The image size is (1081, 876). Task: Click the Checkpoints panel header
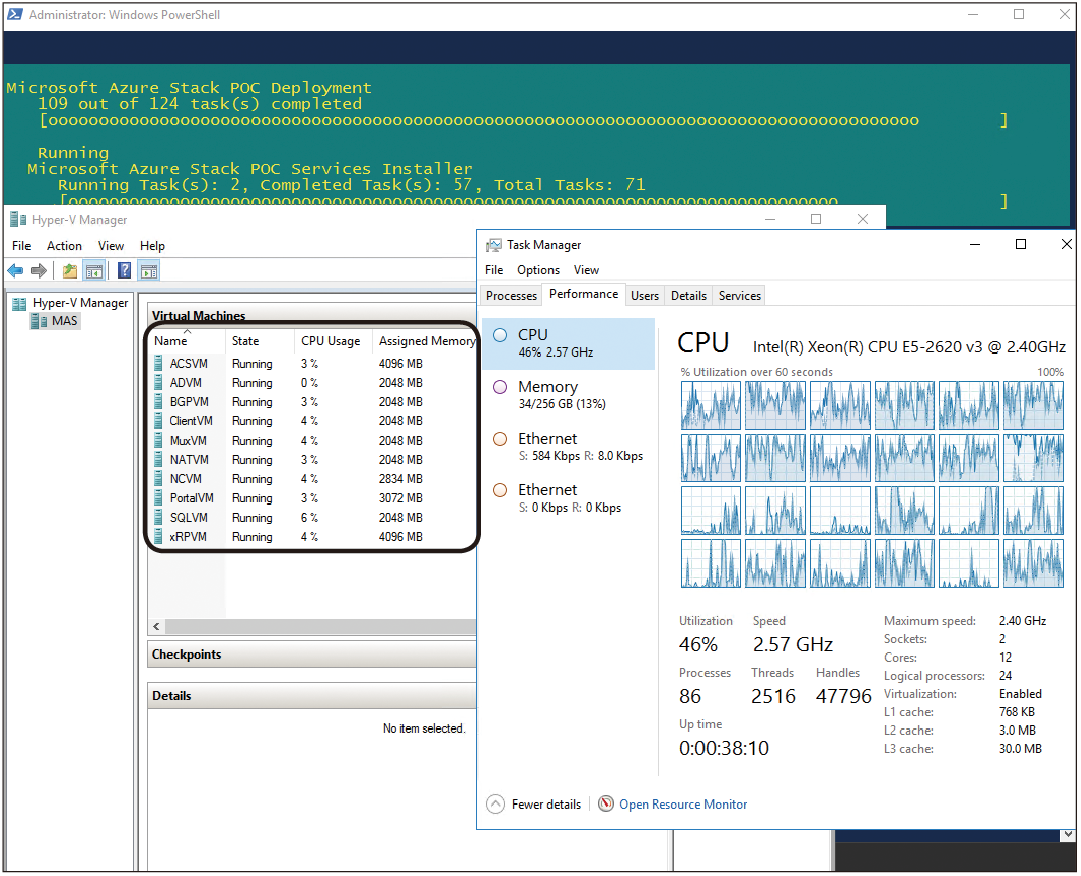pos(312,655)
